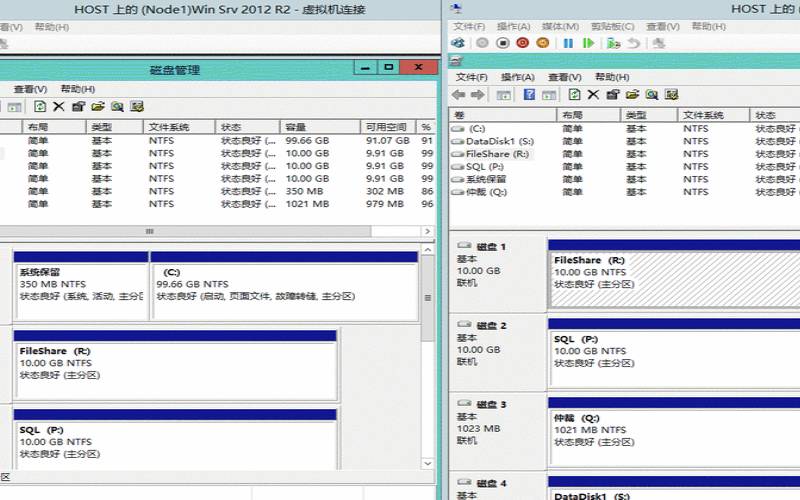The width and height of the screenshot is (800, 500).
Task: Click down arrow of left disk pane scrollbar
Action: [x=428, y=464]
